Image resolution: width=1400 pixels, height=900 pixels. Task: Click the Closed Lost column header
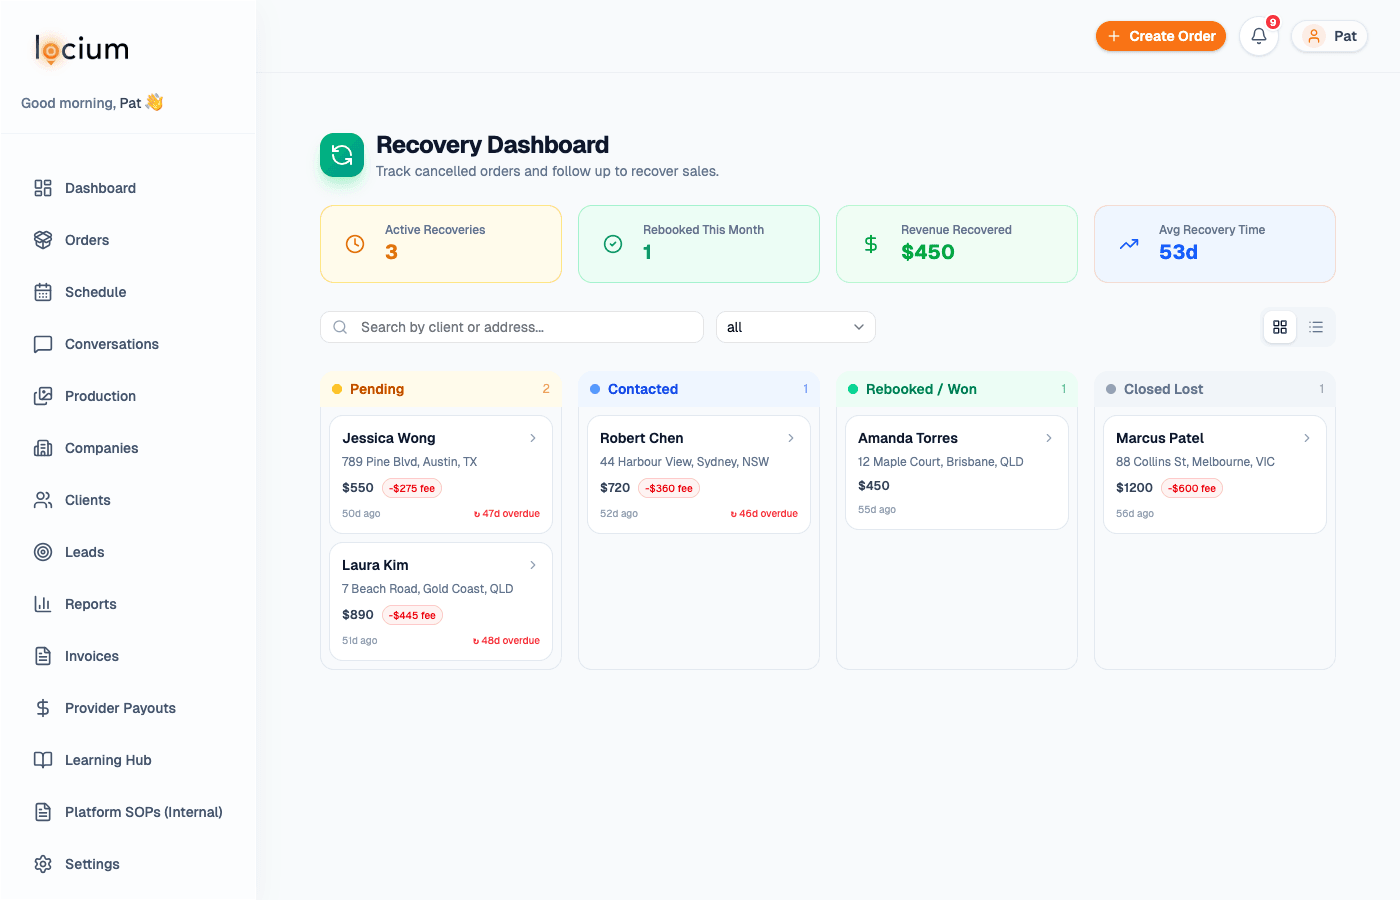point(1215,389)
